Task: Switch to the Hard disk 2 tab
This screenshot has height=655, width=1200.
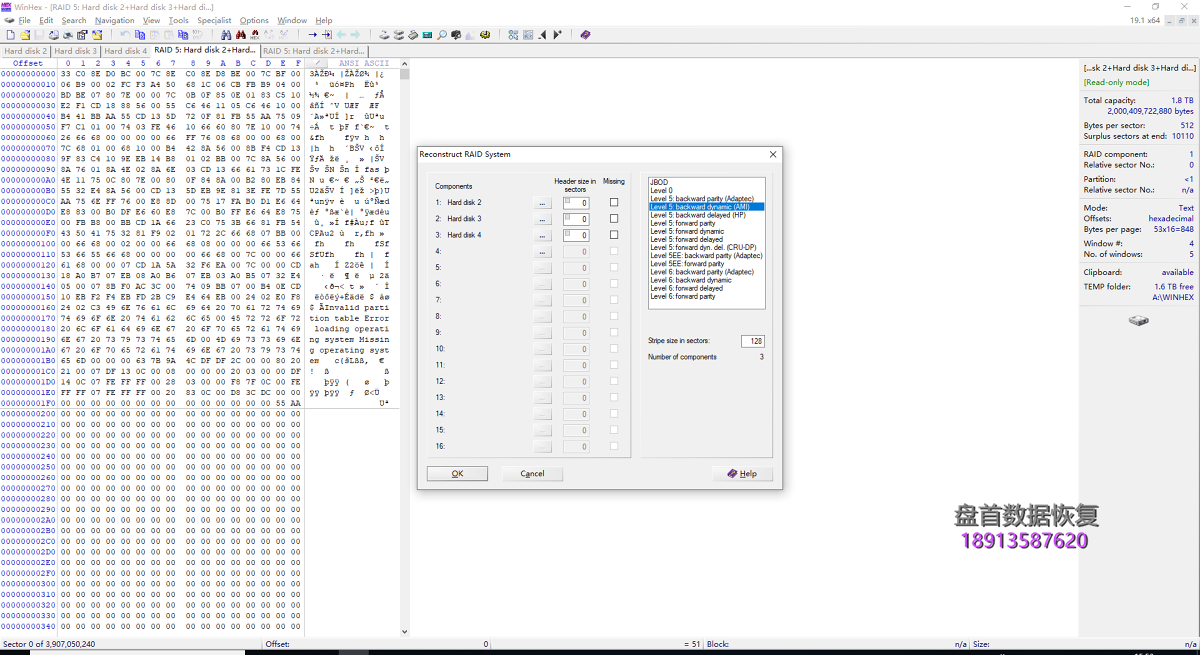Action: [x=25, y=50]
